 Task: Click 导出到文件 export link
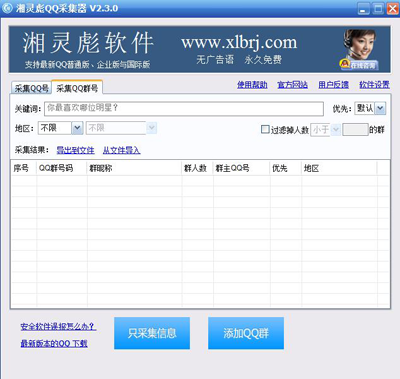click(x=75, y=150)
